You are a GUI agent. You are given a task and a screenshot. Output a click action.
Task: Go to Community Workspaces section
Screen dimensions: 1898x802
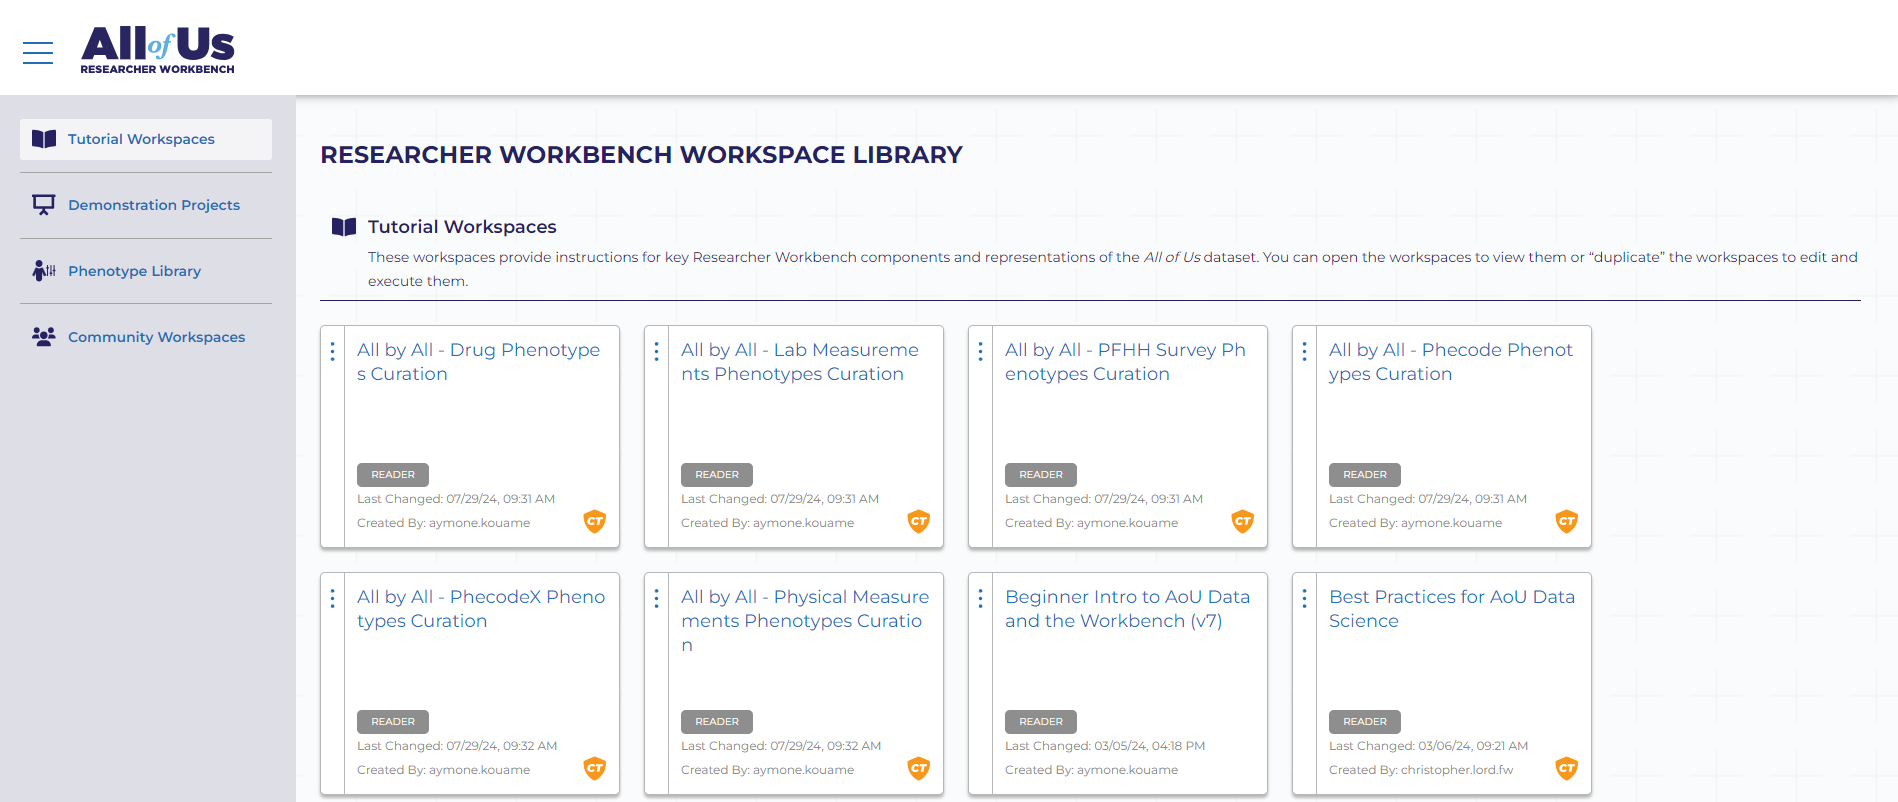coord(156,337)
